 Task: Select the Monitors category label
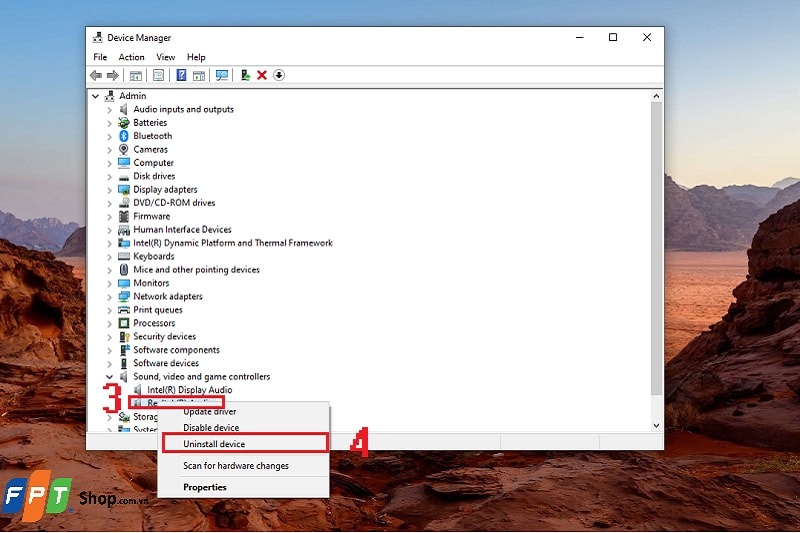pyautogui.click(x=151, y=283)
